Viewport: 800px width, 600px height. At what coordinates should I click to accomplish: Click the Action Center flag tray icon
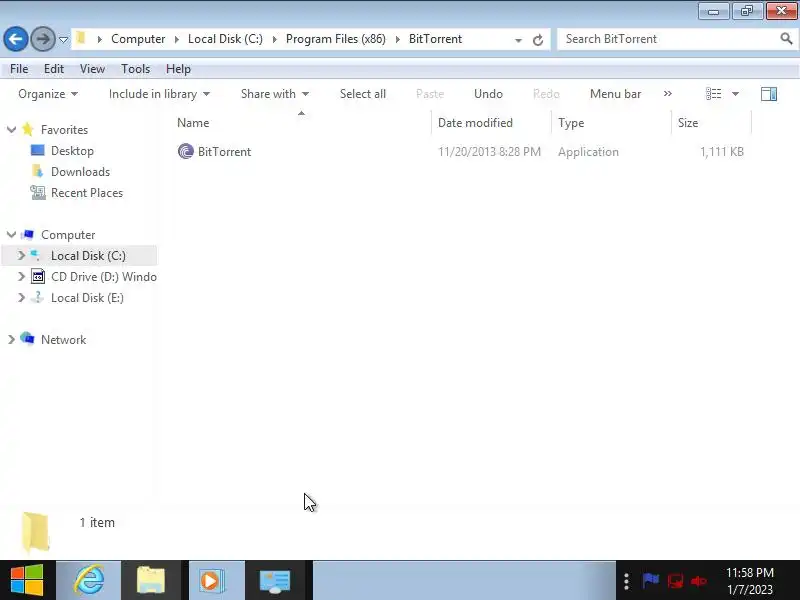pyautogui.click(x=651, y=580)
